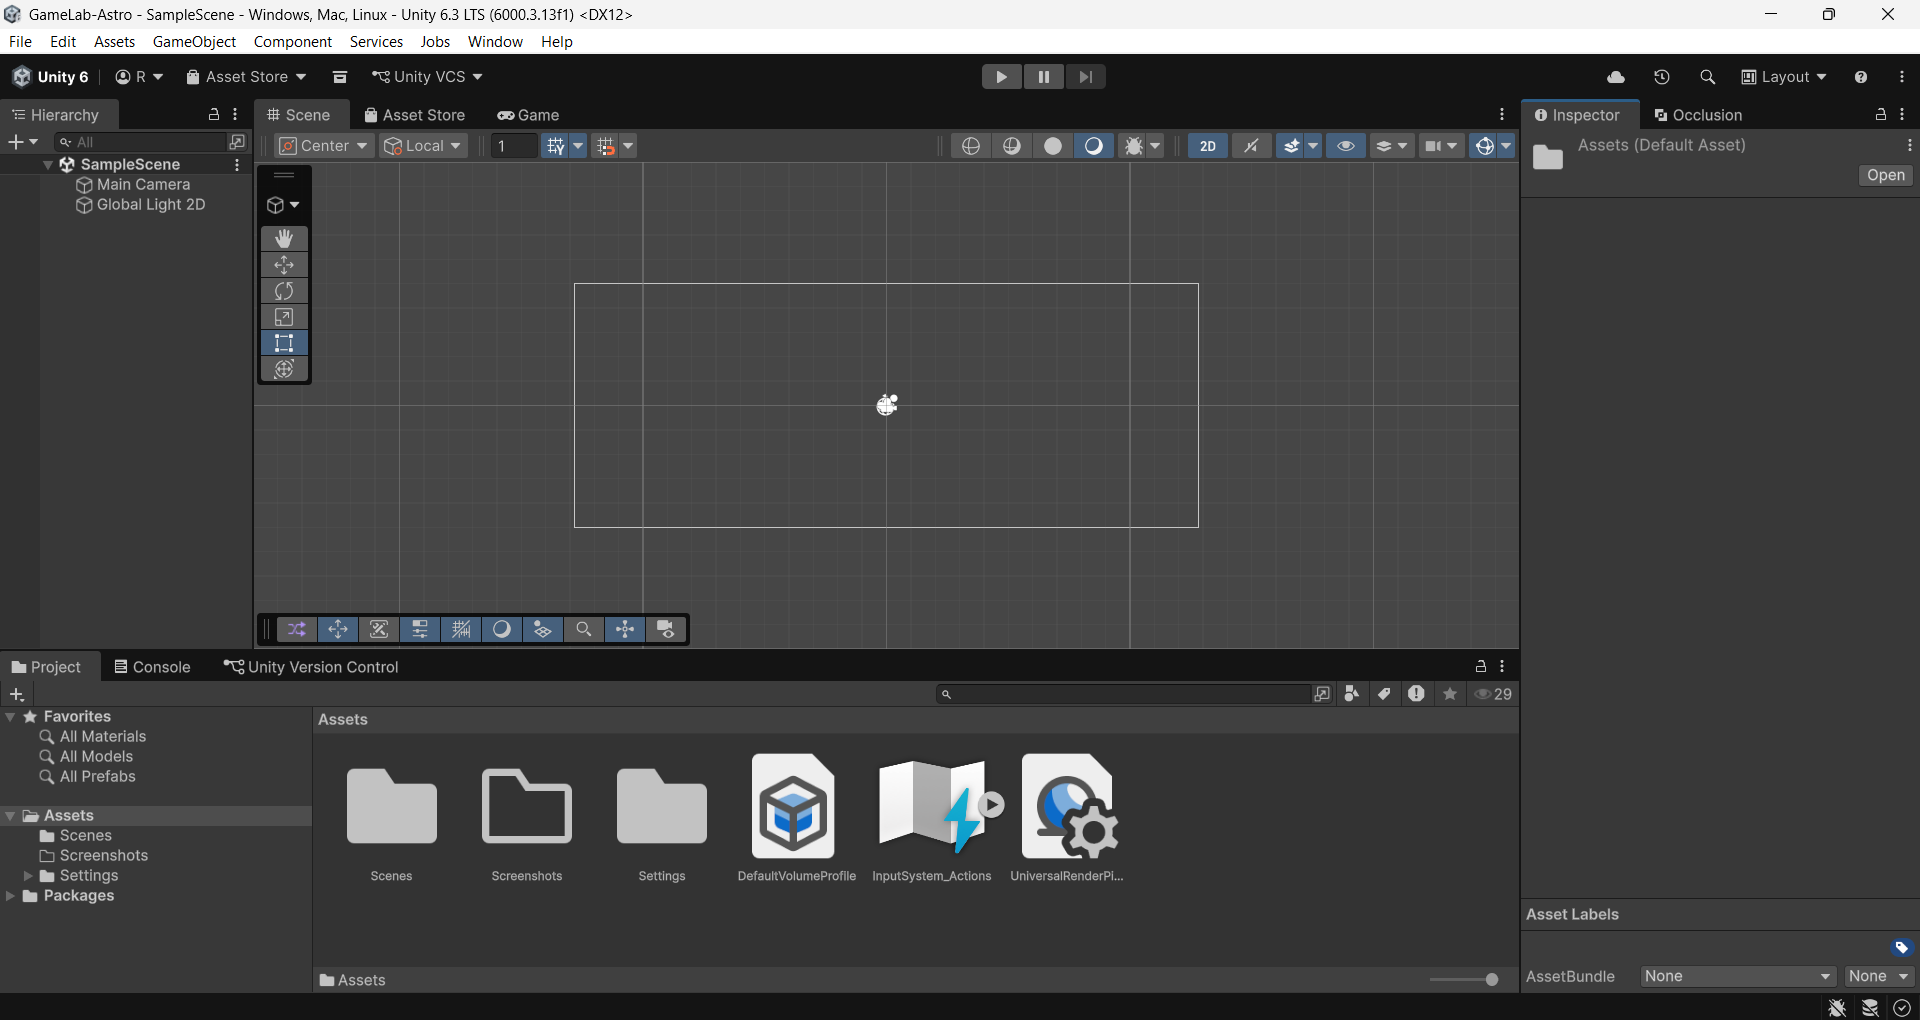Expand the Settings folder in tree
The height and width of the screenshot is (1020, 1920).
tap(28, 876)
